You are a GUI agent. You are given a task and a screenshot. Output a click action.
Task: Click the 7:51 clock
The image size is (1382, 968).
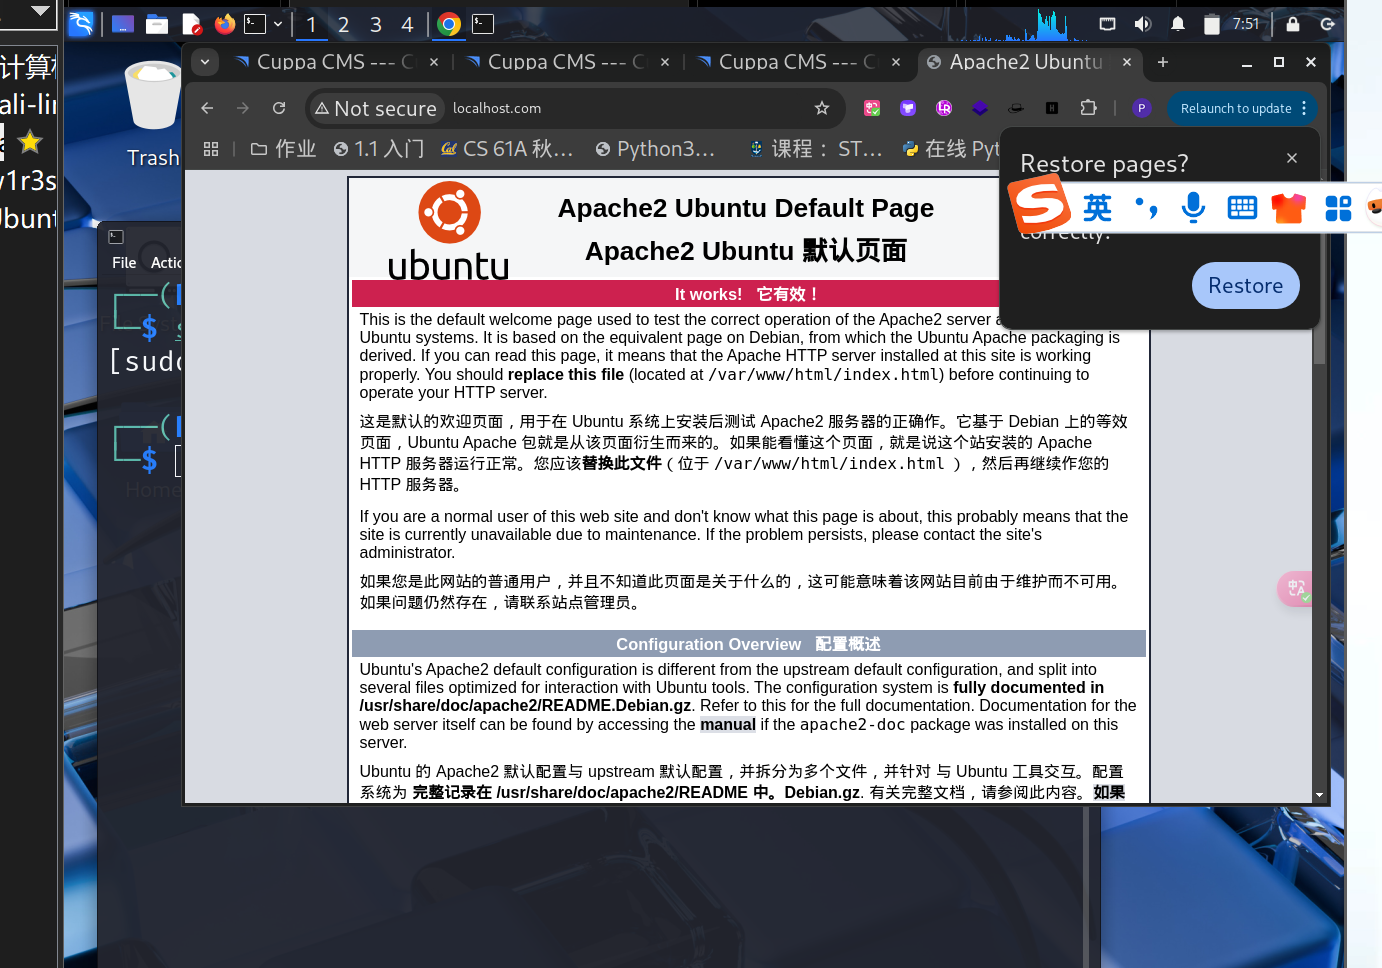(x=1246, y=24)
